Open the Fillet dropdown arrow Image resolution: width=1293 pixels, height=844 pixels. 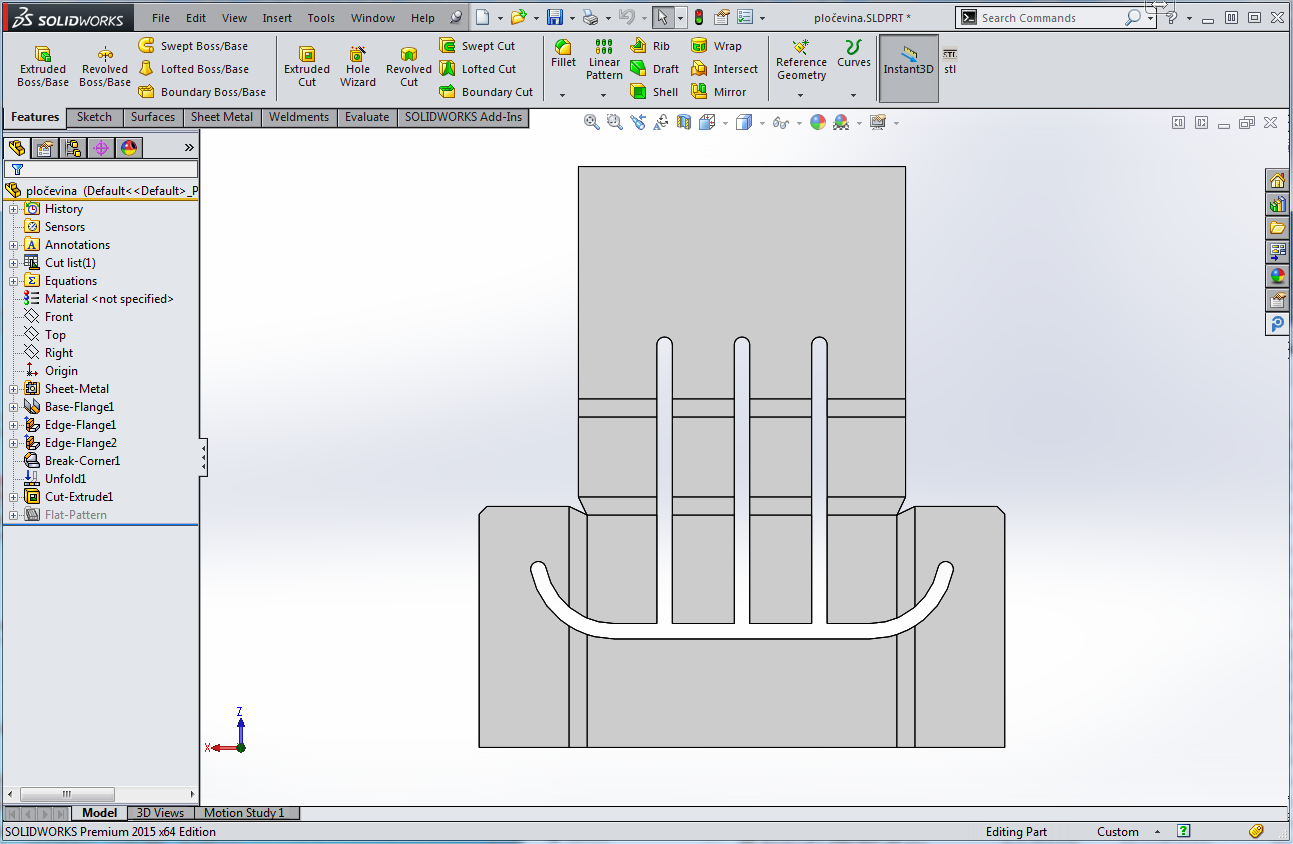tap(563, 95)
